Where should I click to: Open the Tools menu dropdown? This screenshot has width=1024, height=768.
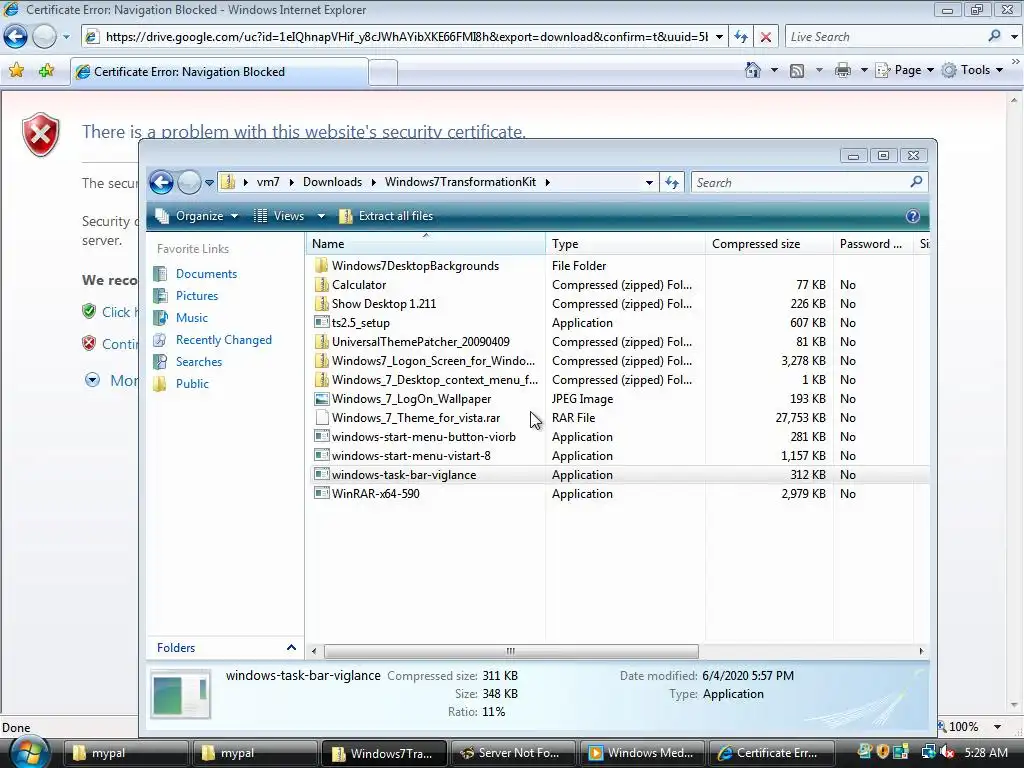point(973,70)
